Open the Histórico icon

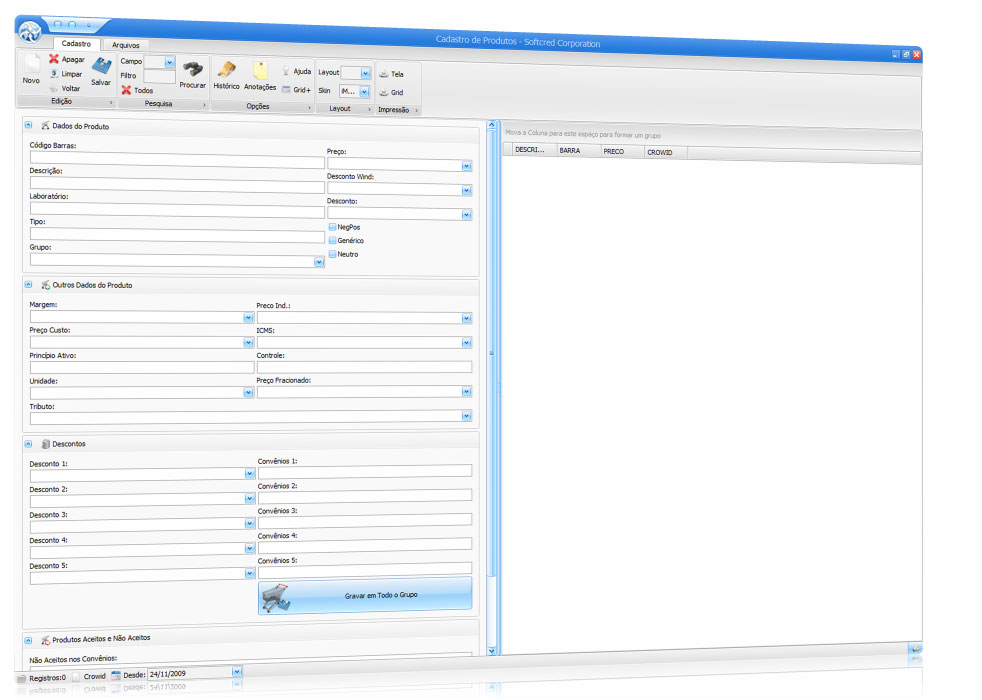pos(226,70)
